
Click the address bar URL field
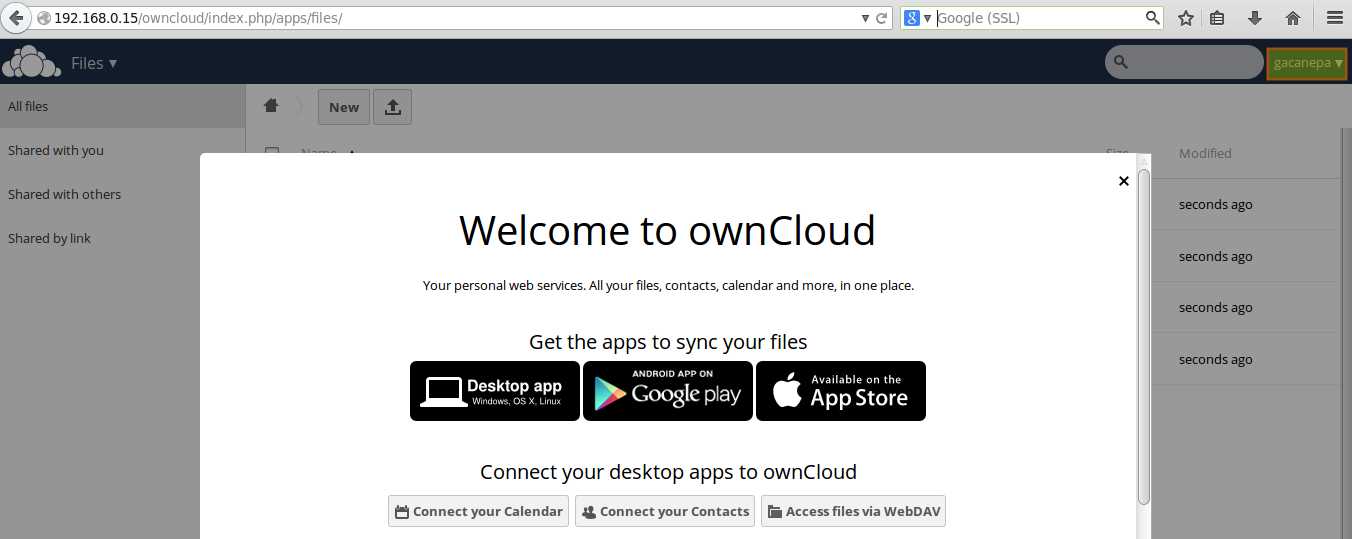[450, 18]
